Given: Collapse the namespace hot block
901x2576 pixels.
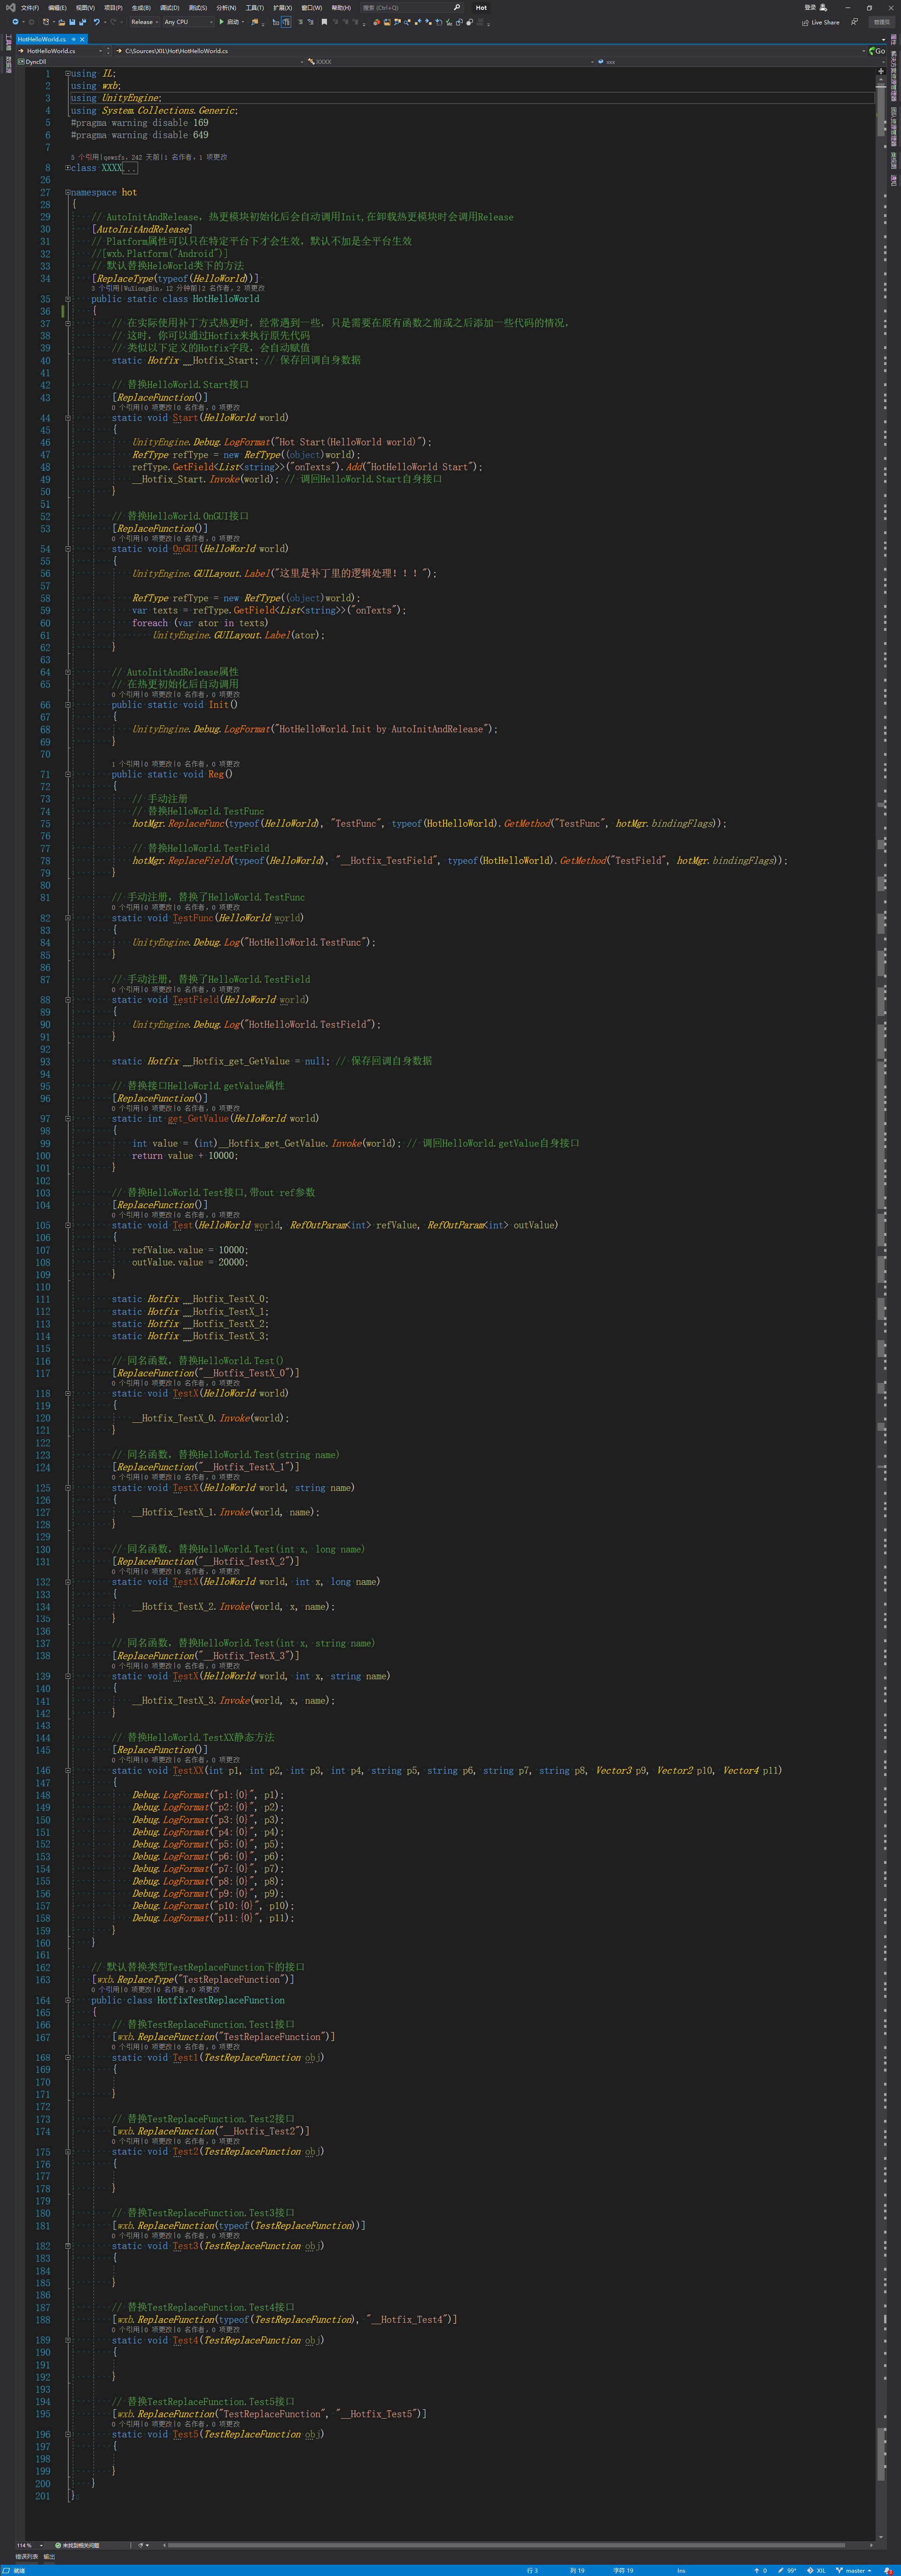Looking at the screenshot, I should 68,192.
